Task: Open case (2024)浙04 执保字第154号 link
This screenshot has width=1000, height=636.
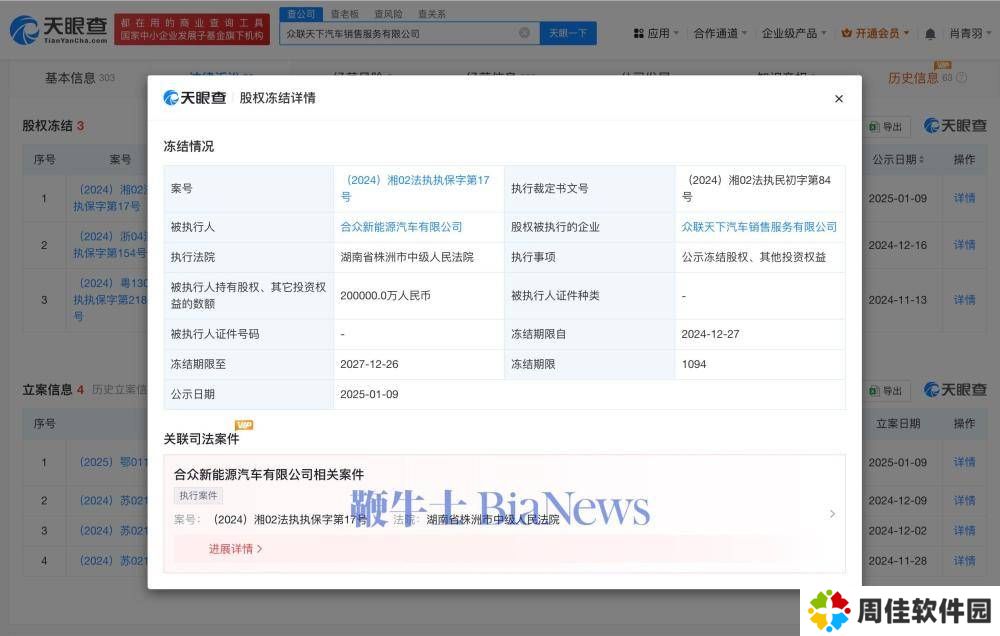Action: [x=110, y=245]
